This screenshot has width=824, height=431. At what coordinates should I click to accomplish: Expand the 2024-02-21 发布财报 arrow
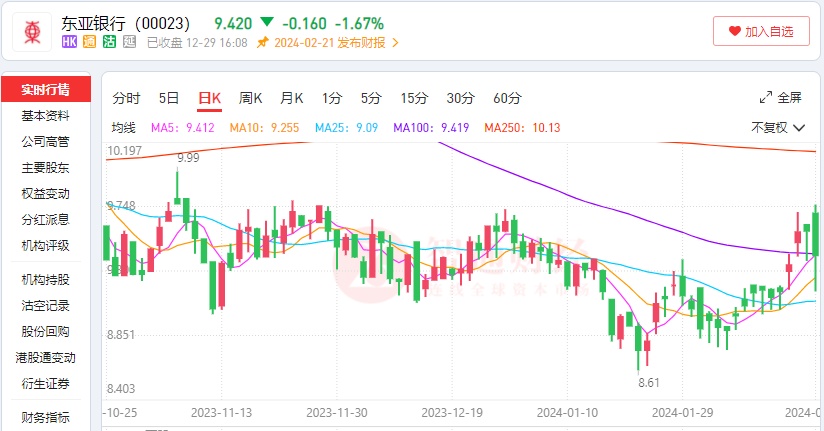click(395, 42)
